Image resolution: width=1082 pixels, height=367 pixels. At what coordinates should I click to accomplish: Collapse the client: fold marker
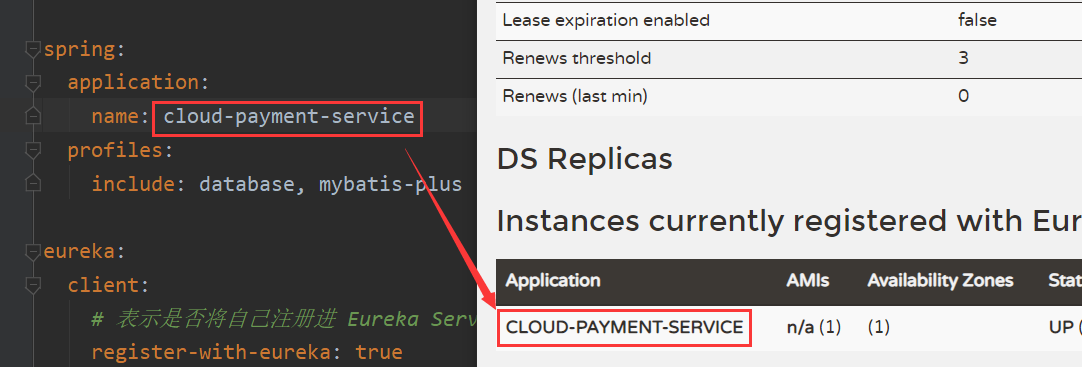(32, 285)
